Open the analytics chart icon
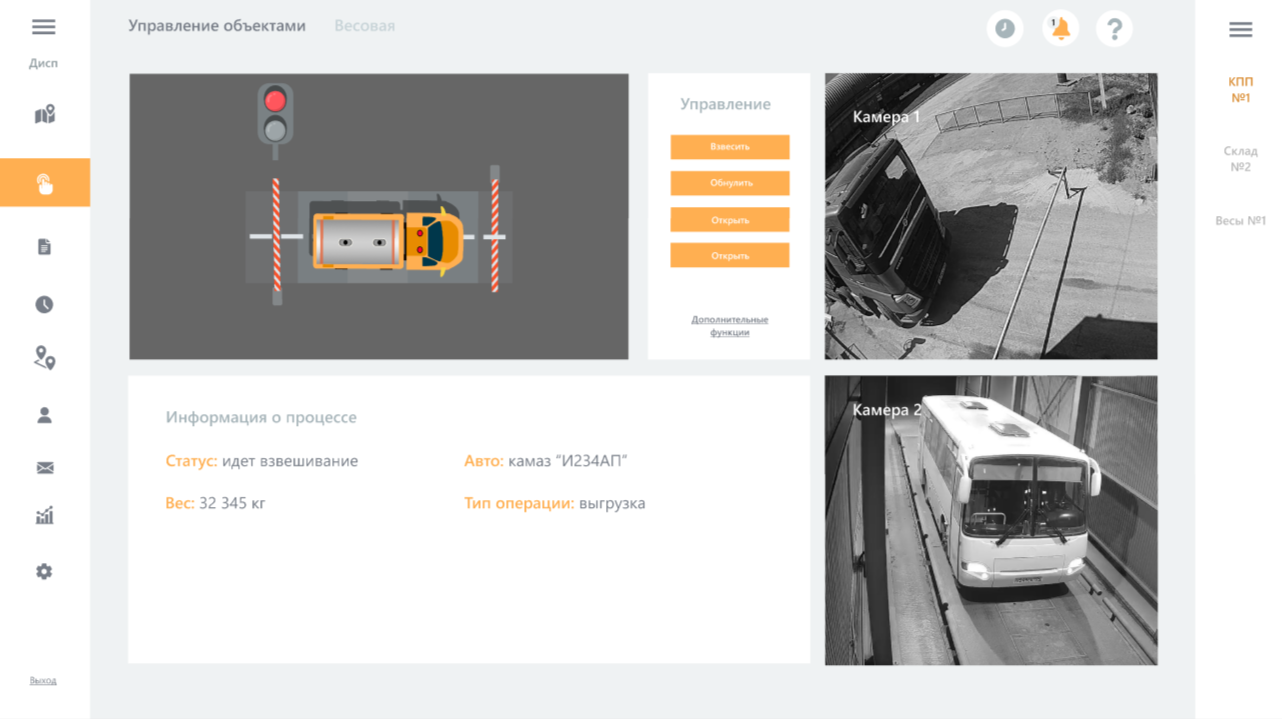1282x719 pixels. 44,516
